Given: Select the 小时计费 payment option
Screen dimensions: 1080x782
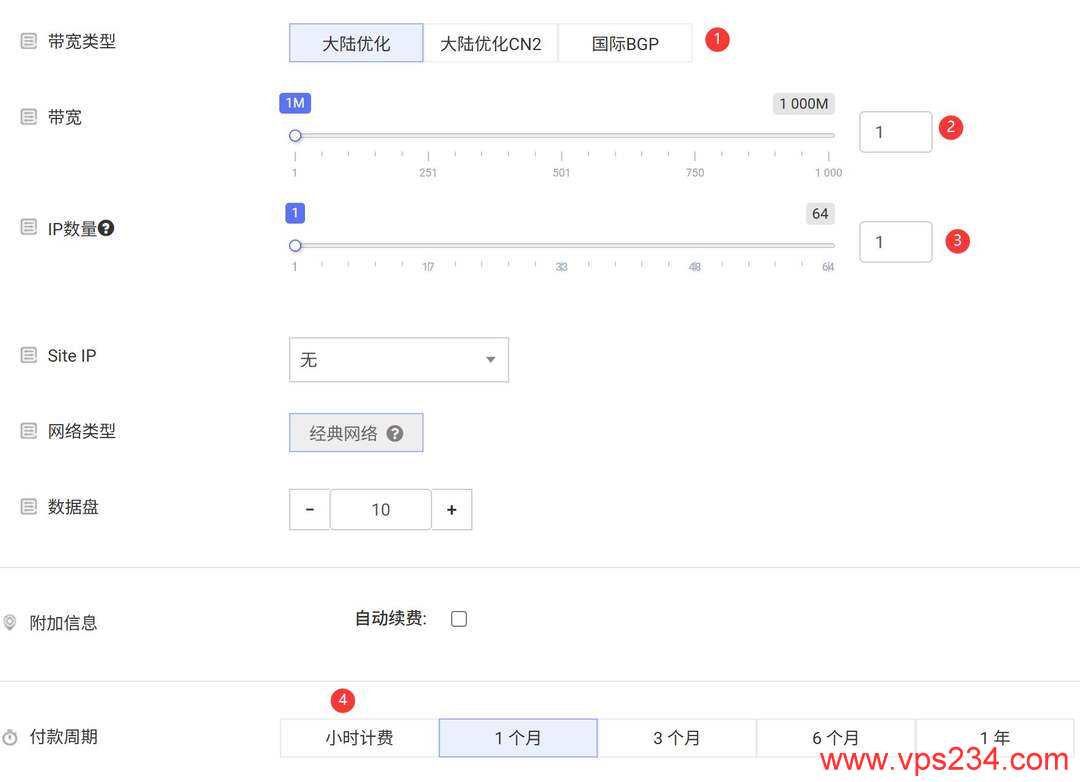Looking at the screenshot, I should (x=358, y=737).
